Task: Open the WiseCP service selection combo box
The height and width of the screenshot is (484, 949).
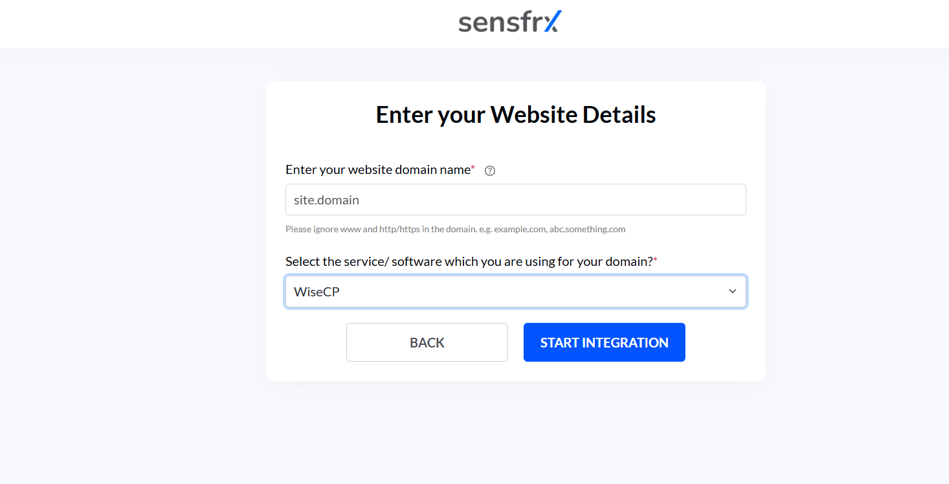Action: tap(516, 292)
